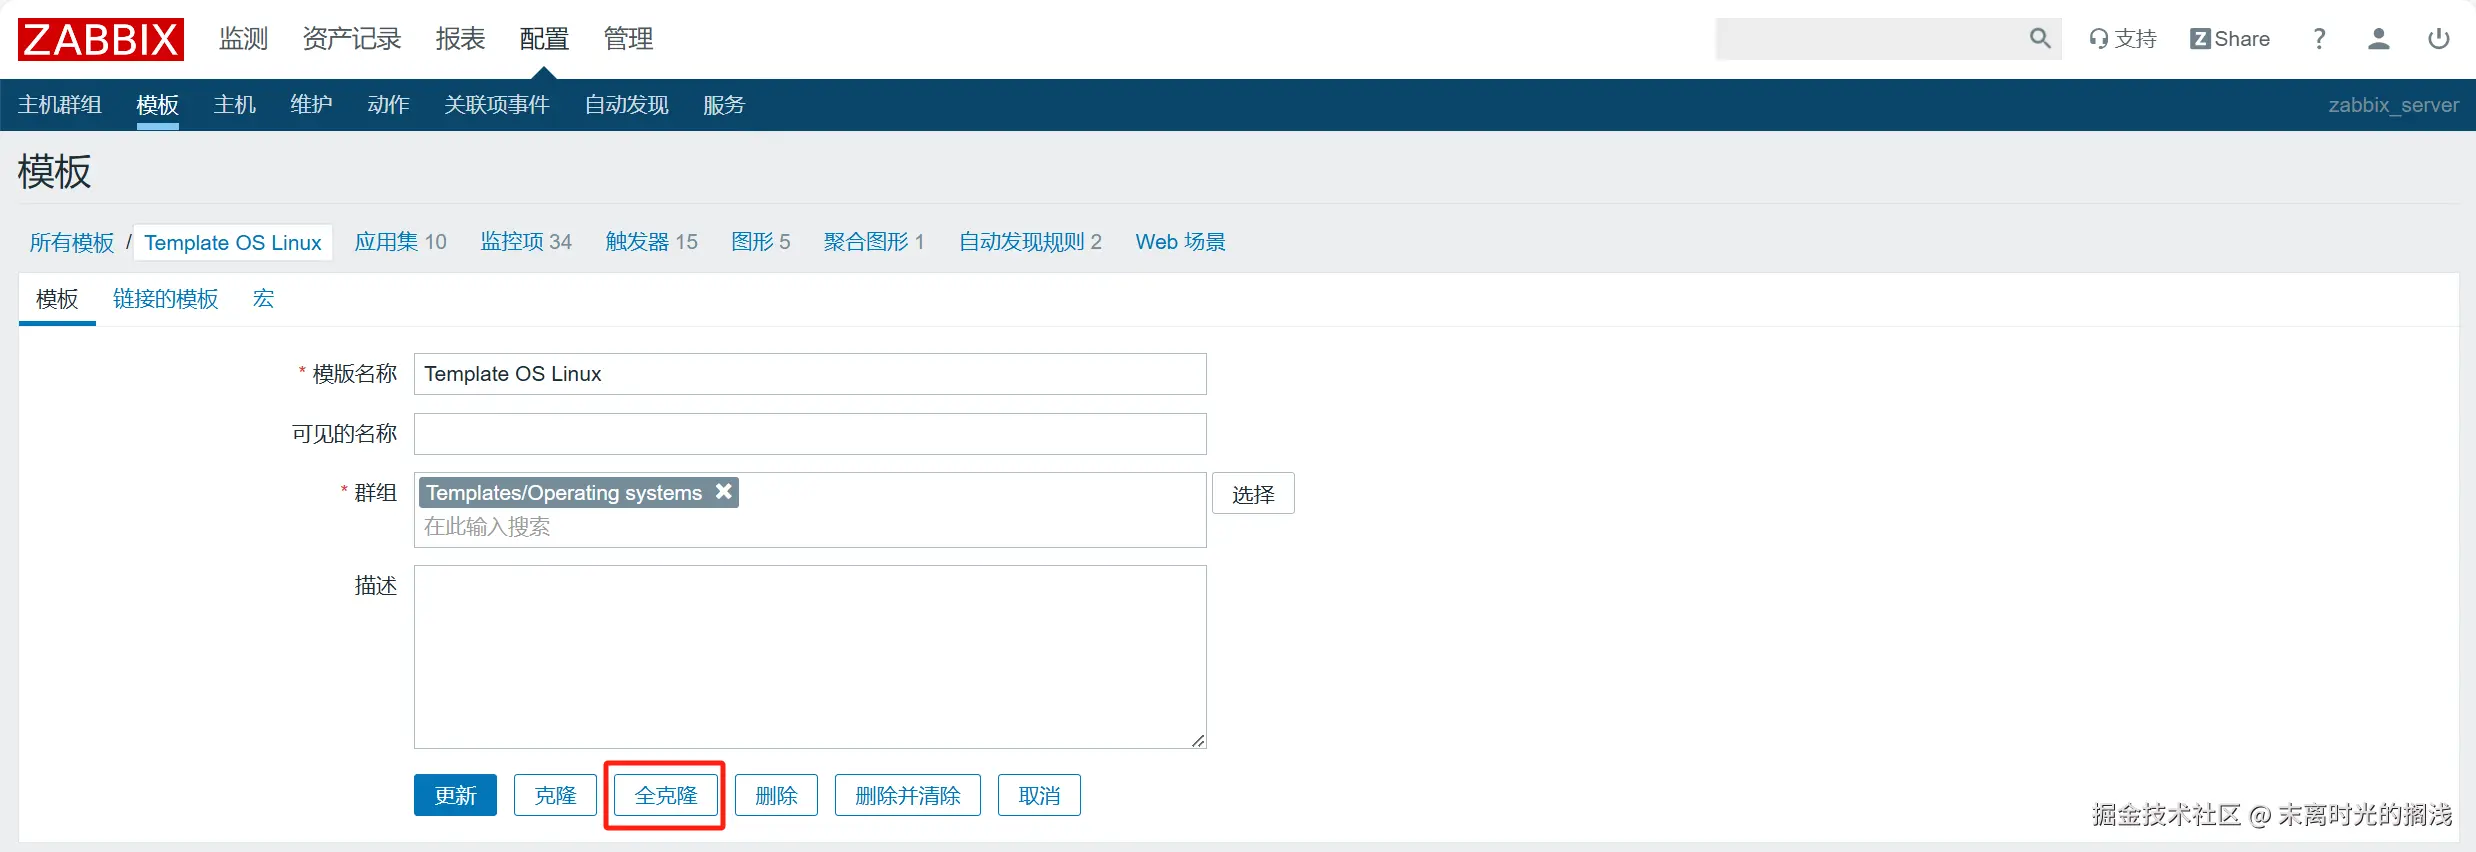Click the 删除并清除 button
2476x852 pixels.
click(908, 795)
